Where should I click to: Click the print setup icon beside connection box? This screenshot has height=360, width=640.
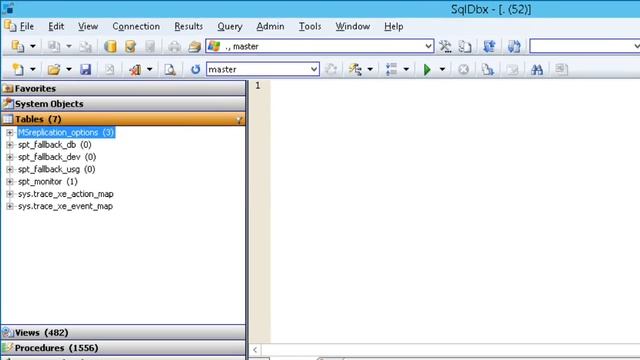194,47
